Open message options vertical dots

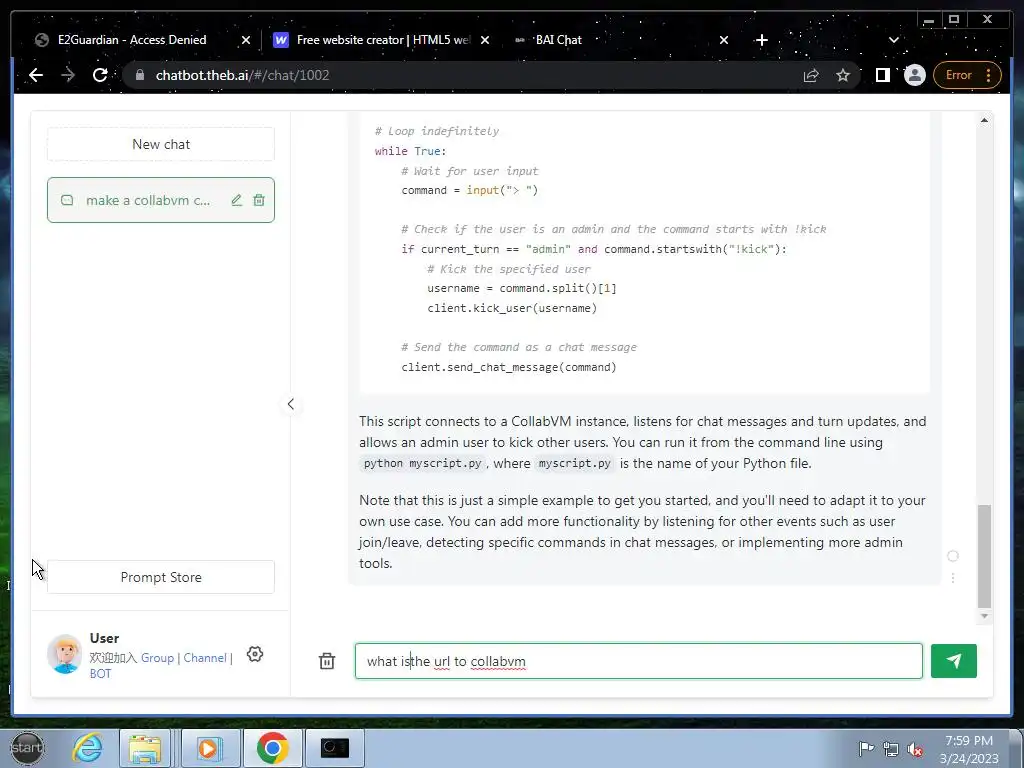pos(953,578)
